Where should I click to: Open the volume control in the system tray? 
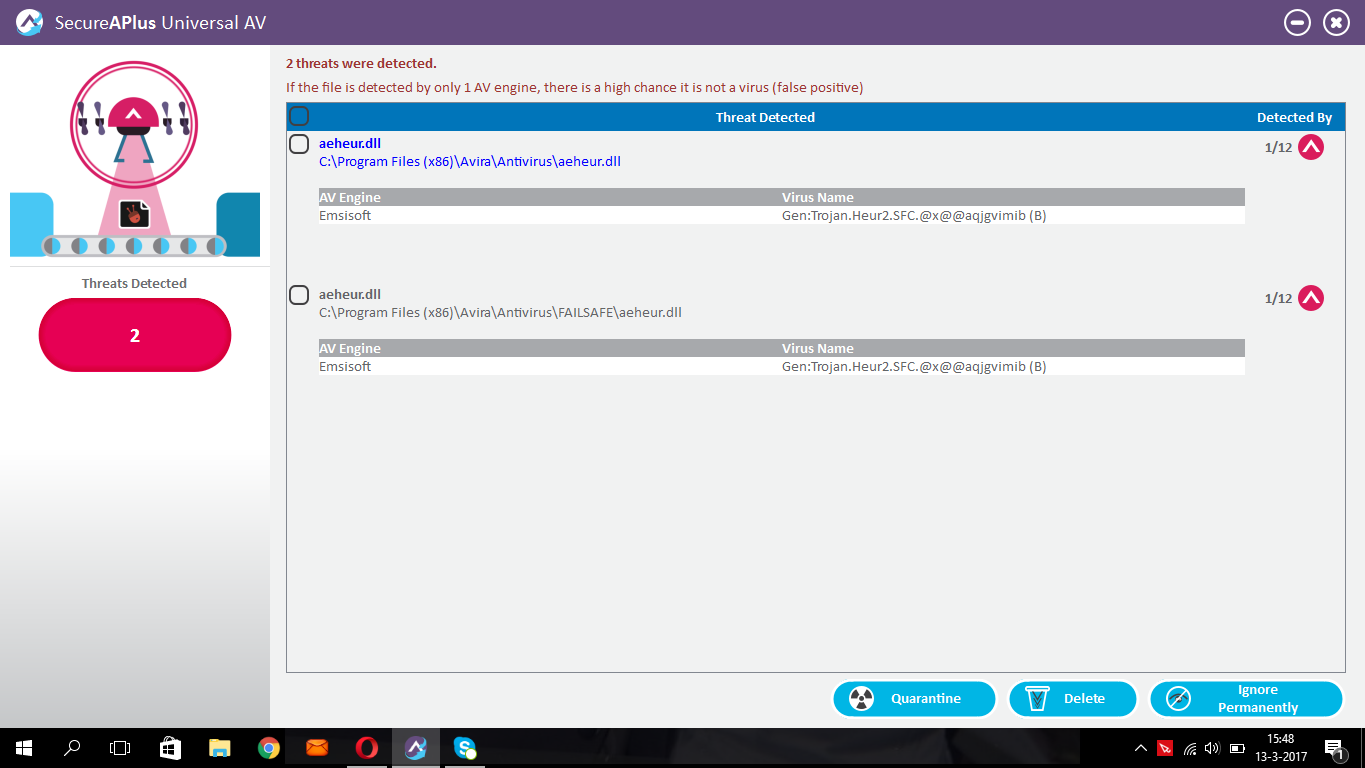pos(1213,748)
